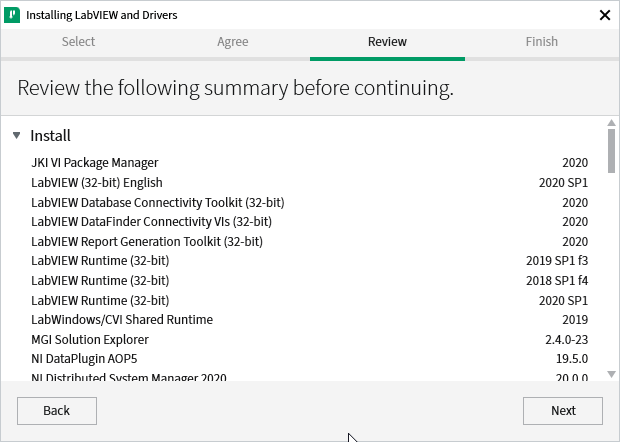The image size is (620, 442).
Task: Switch to the Select step tab
Action: (78, 42)
